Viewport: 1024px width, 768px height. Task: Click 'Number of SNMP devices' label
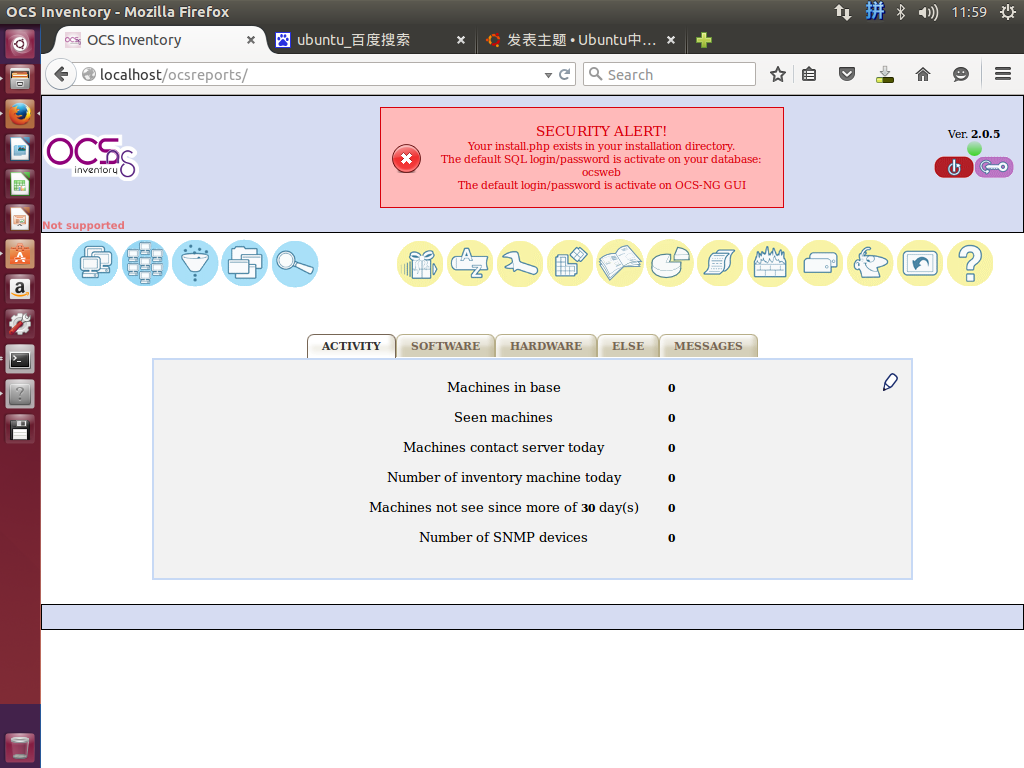point(503,537)
